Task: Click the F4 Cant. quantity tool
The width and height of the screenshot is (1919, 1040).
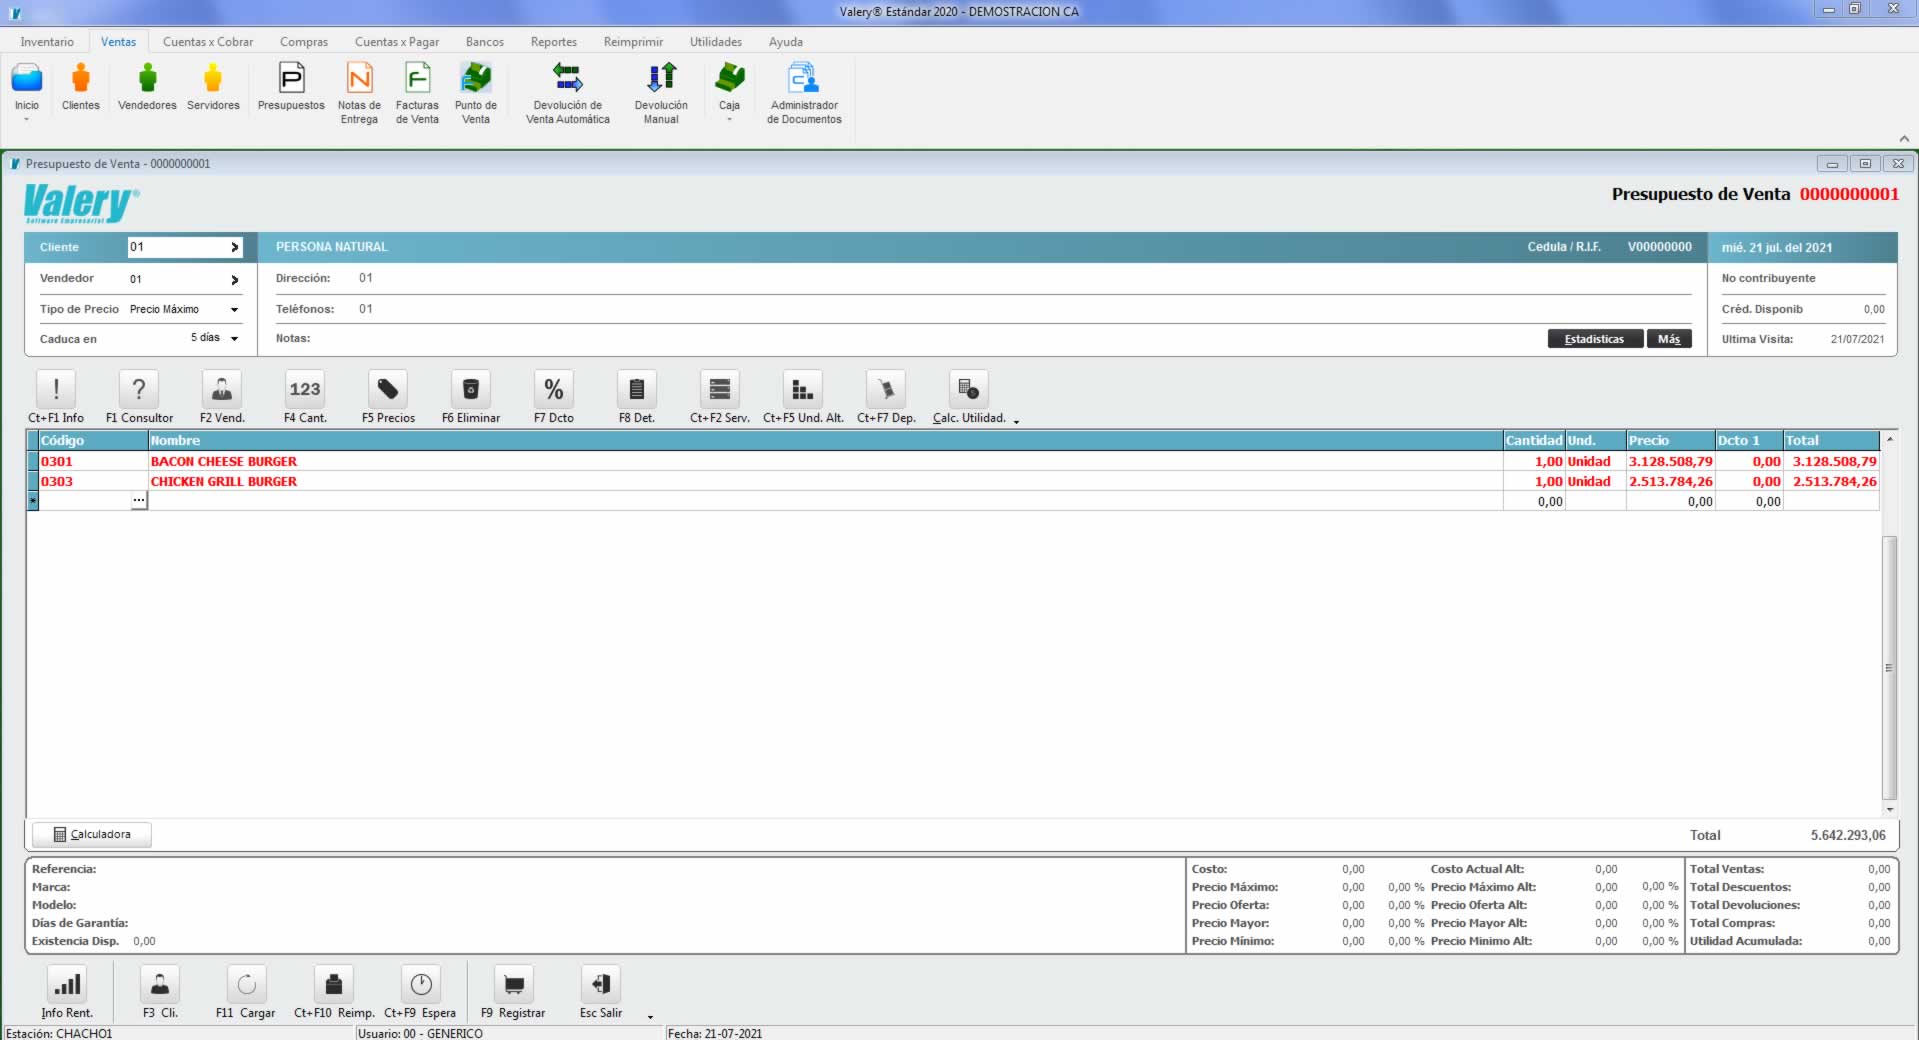Action: click(305, 397)
